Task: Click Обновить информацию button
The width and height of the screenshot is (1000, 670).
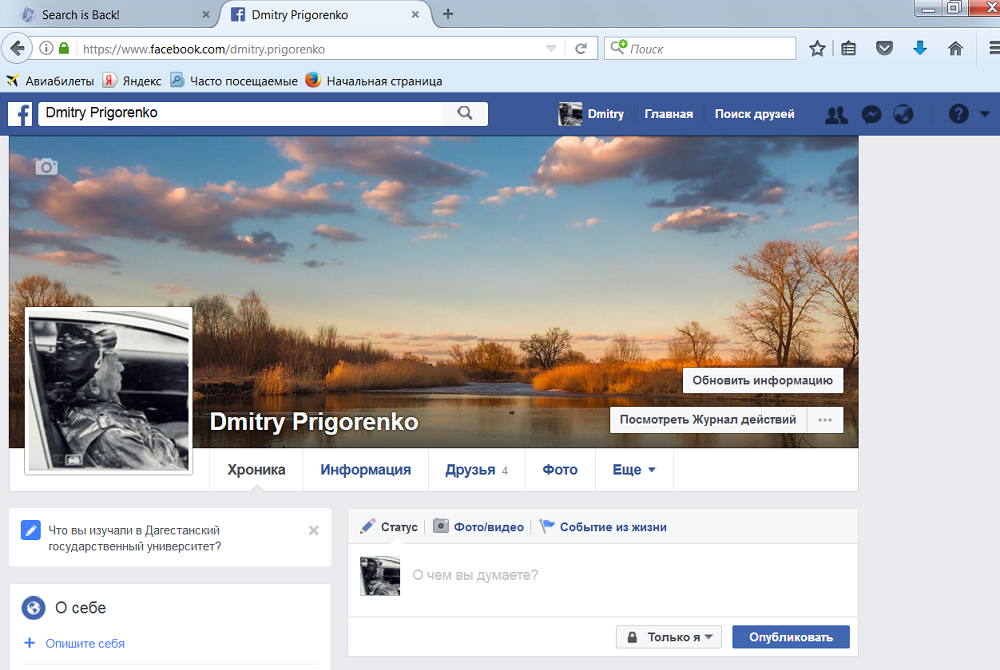Action: coord(762,381)
